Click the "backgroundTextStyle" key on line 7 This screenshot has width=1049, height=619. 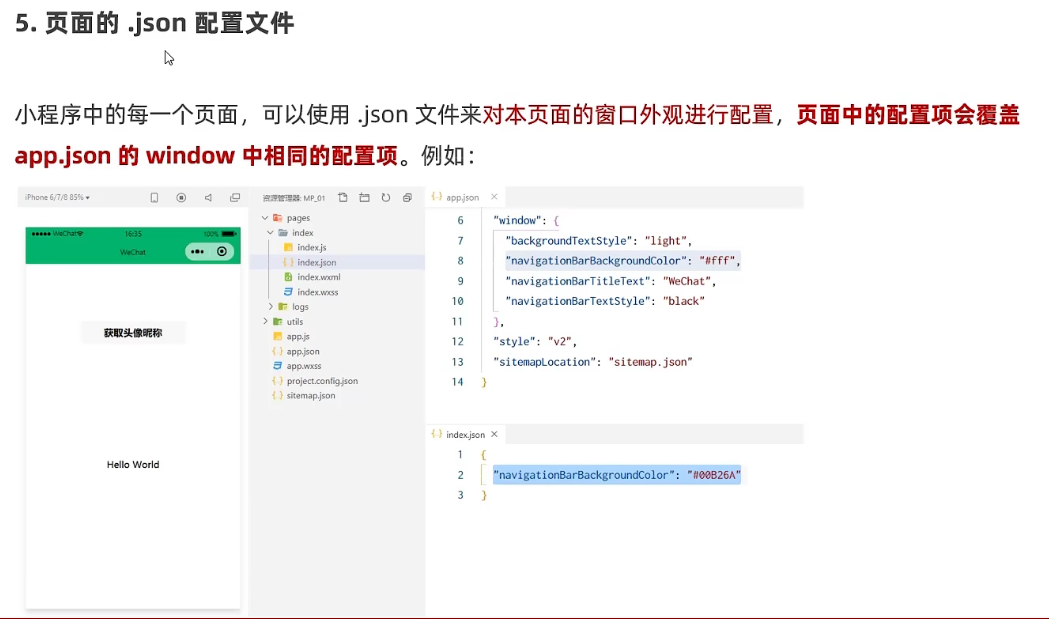pyautogui.click(x=569, y=241)
